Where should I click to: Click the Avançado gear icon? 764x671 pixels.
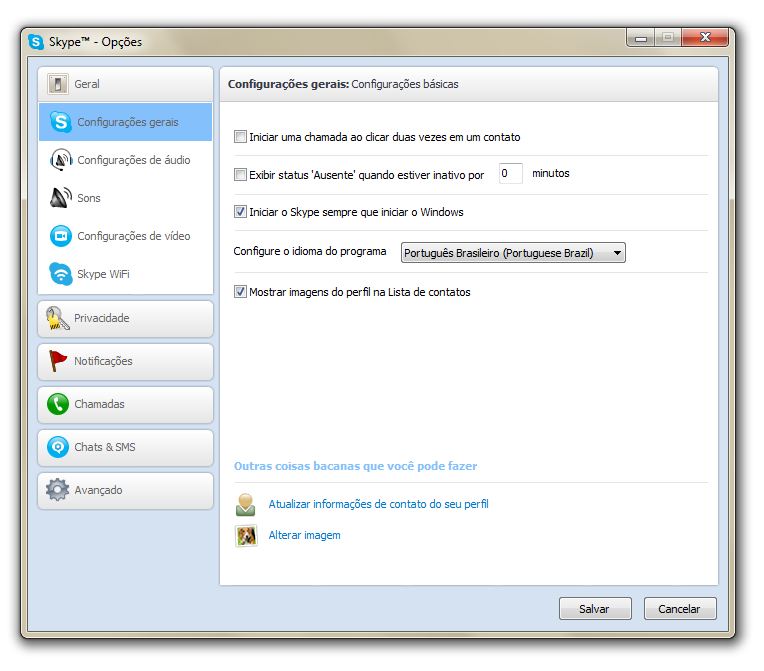coord(57,490)
